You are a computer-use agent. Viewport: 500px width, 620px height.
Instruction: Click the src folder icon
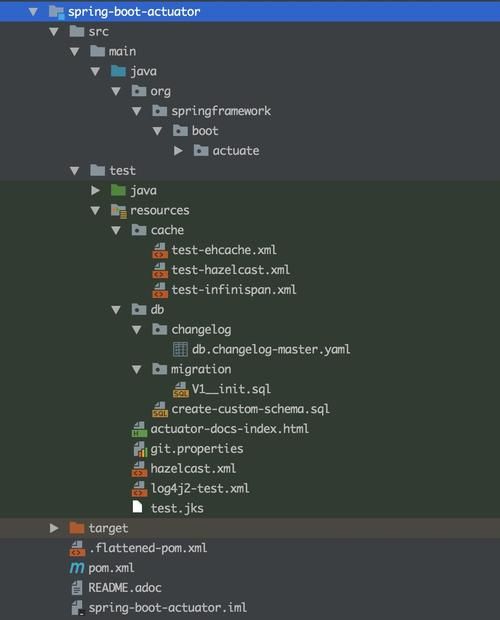pyautogui.click(x=77, y=31)
